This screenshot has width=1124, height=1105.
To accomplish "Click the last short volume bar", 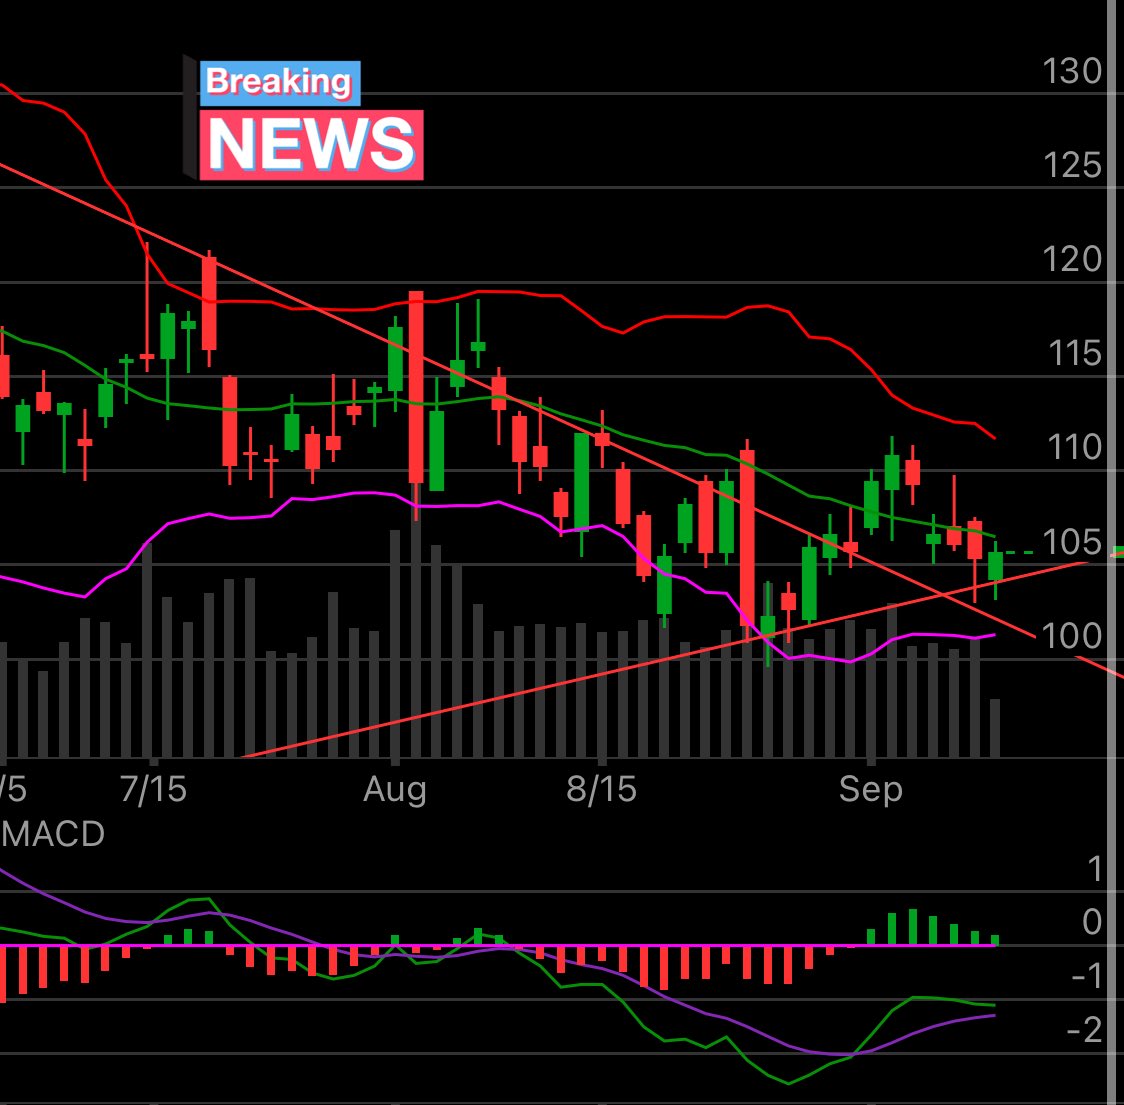I will click(995, 728).
